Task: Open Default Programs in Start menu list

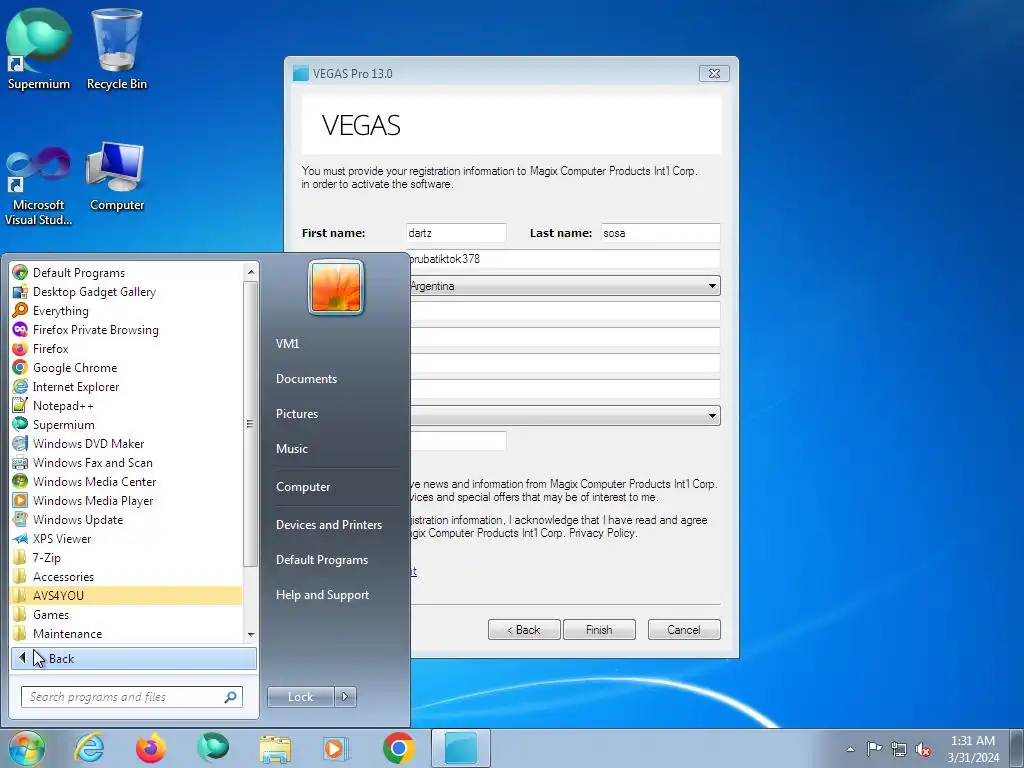Action: (x=127, y=273)
